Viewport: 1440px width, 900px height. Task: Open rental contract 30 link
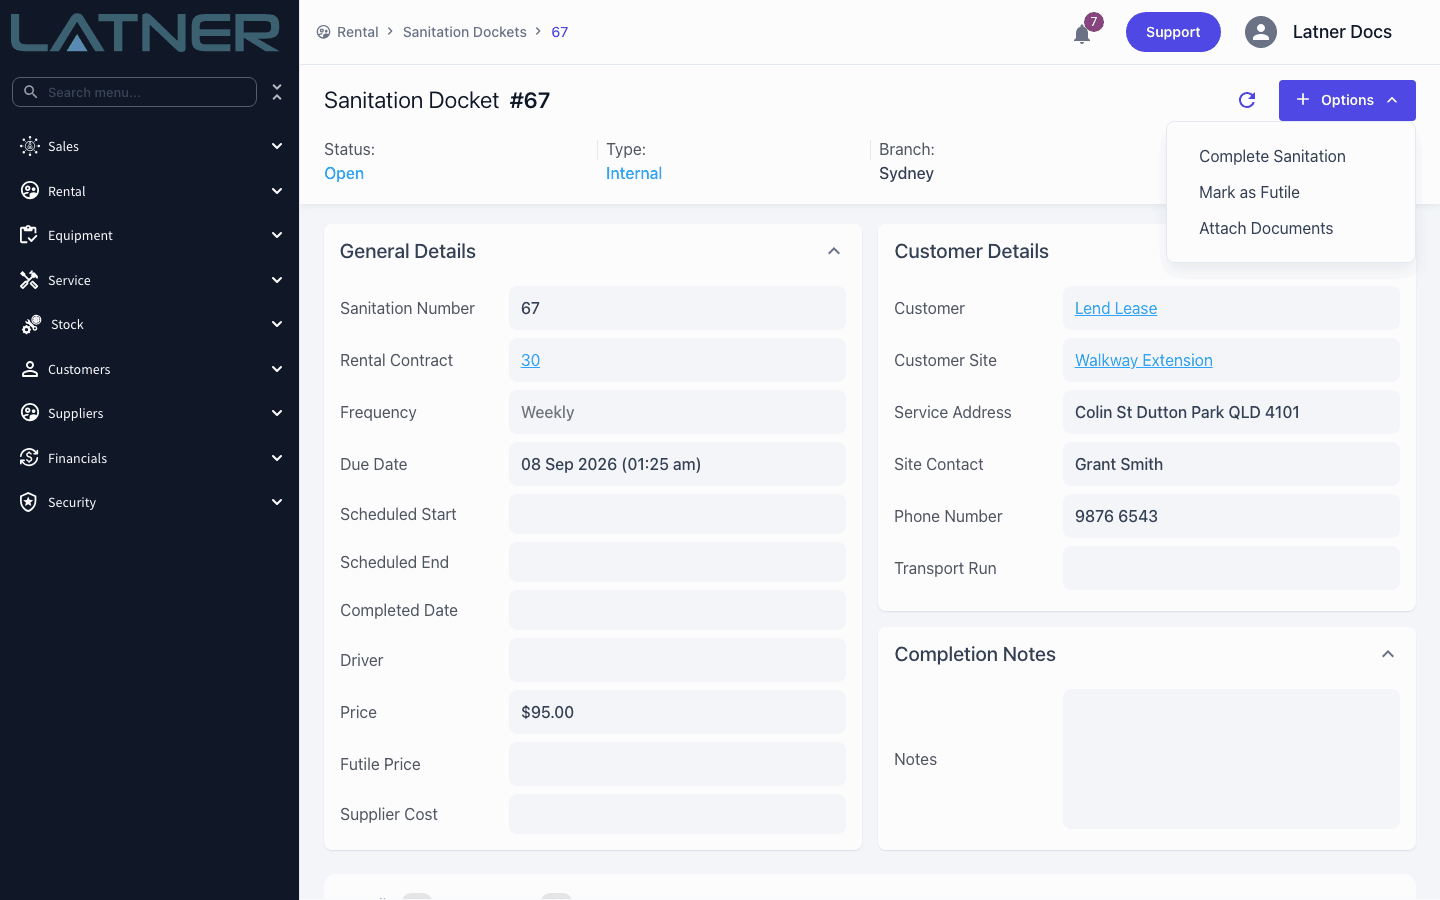(x=530, y=360)
